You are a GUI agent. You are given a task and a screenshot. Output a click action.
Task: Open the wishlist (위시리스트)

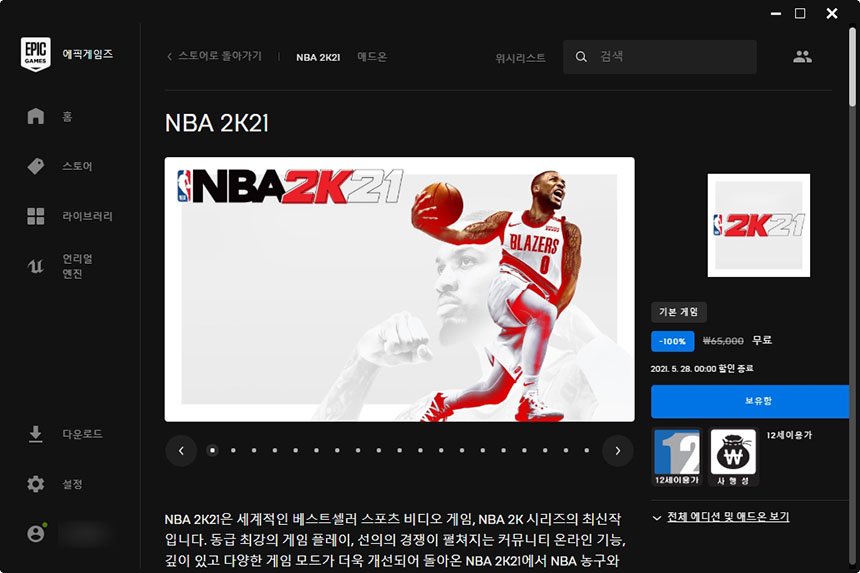click(x=520, y=58)
